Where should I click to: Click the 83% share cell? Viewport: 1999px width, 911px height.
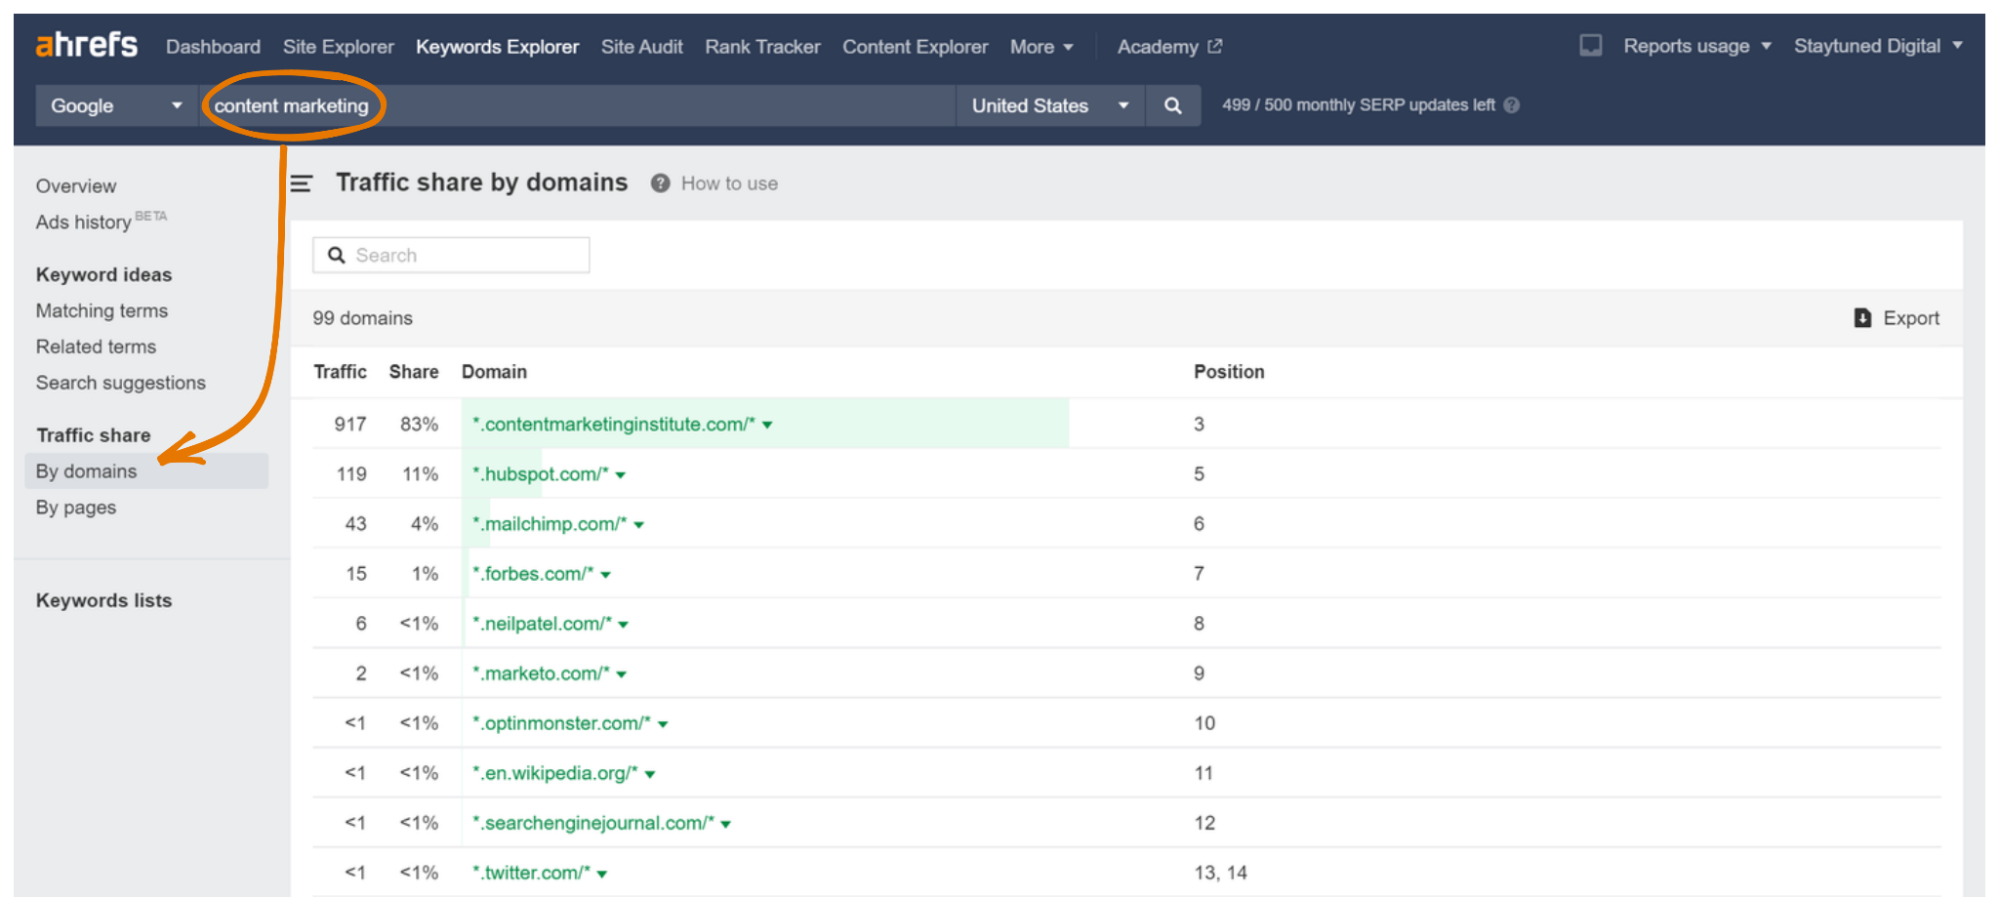419,424
